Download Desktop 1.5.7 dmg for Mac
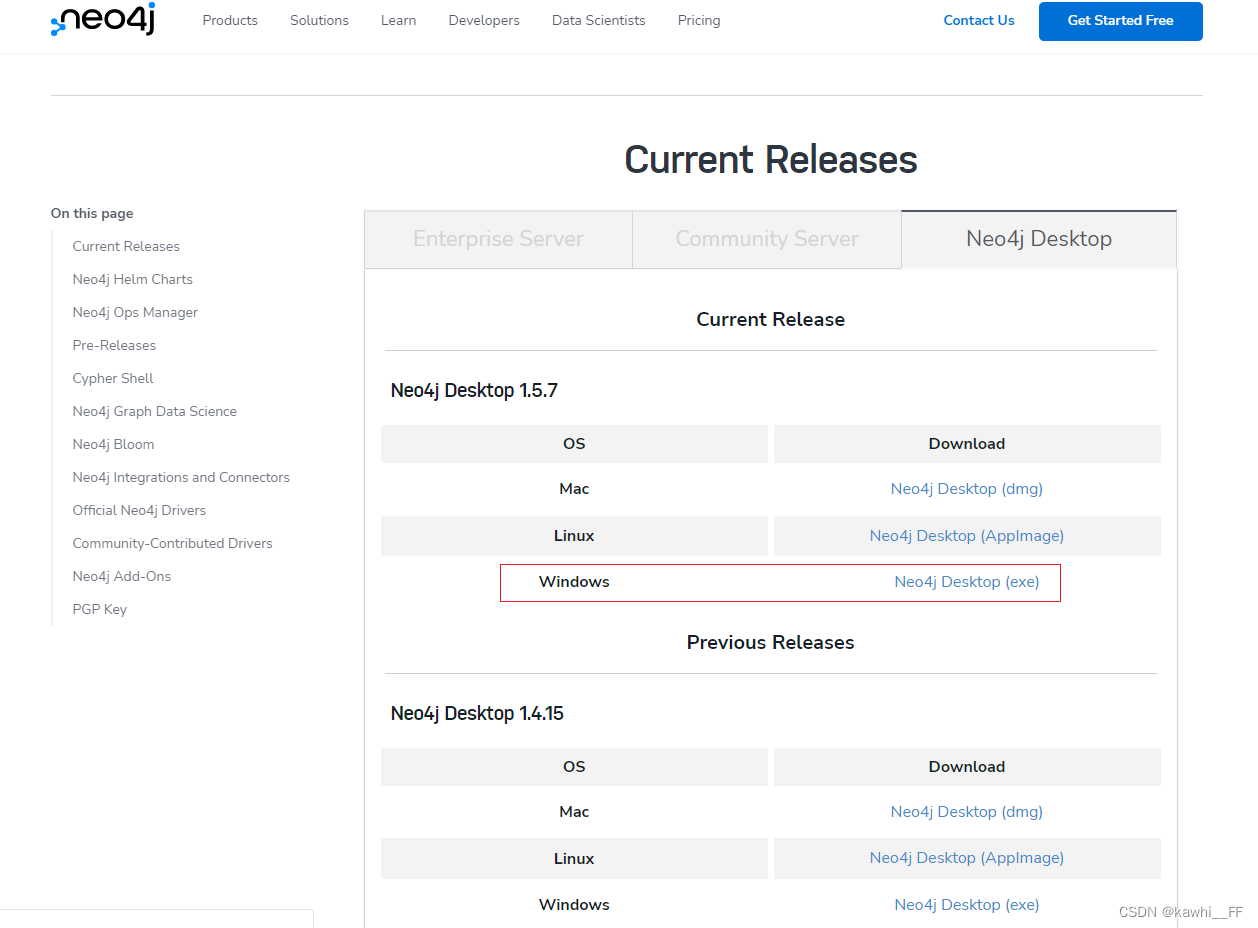The width and height of the screenshot is (1258, 928). point(967,489)
